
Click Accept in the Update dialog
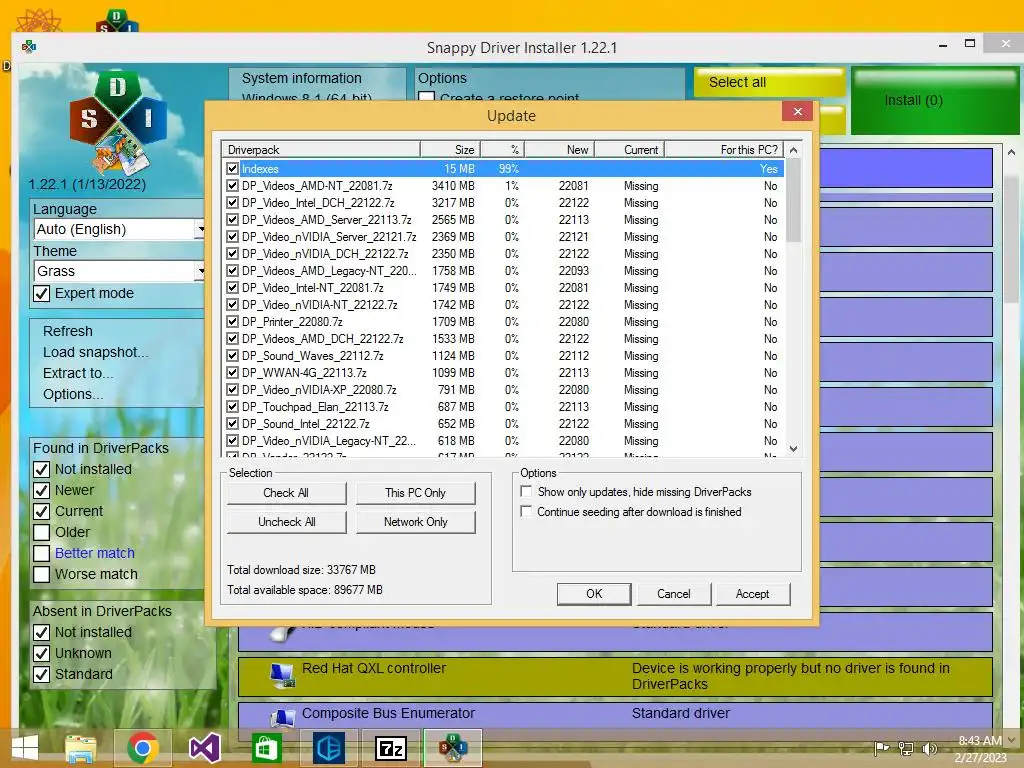pos(752,594)
